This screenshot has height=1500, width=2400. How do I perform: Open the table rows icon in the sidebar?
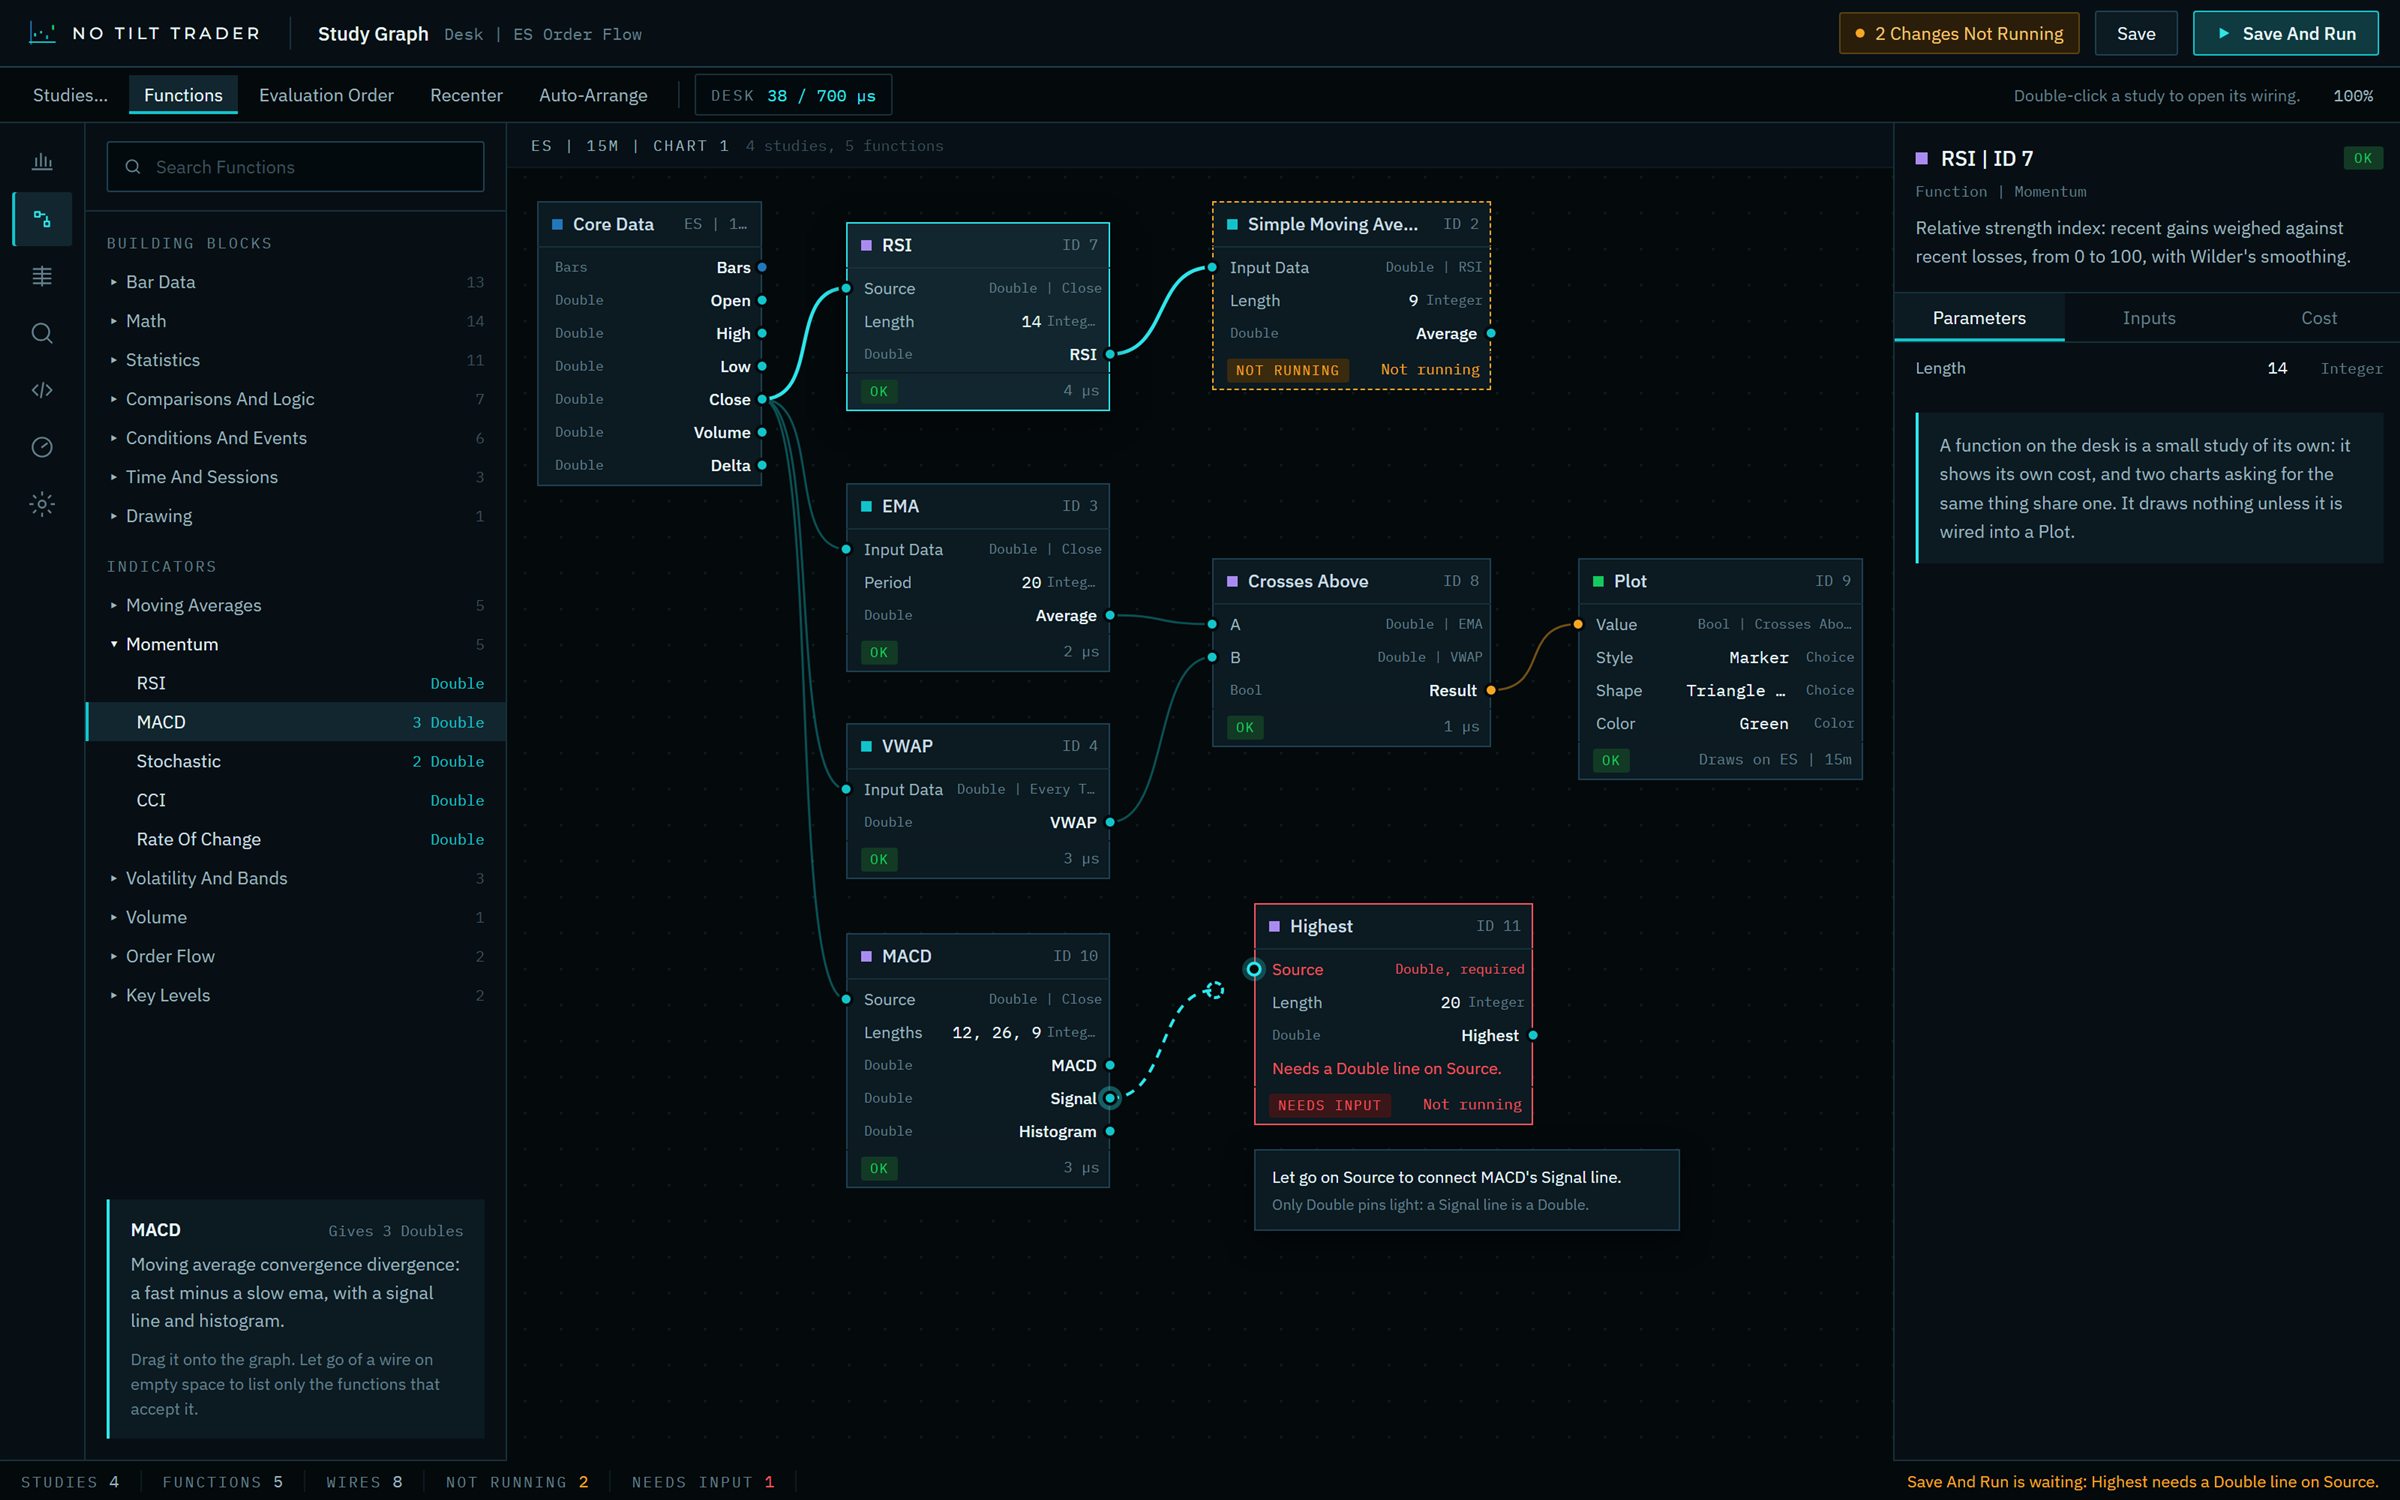coord(42,276)
